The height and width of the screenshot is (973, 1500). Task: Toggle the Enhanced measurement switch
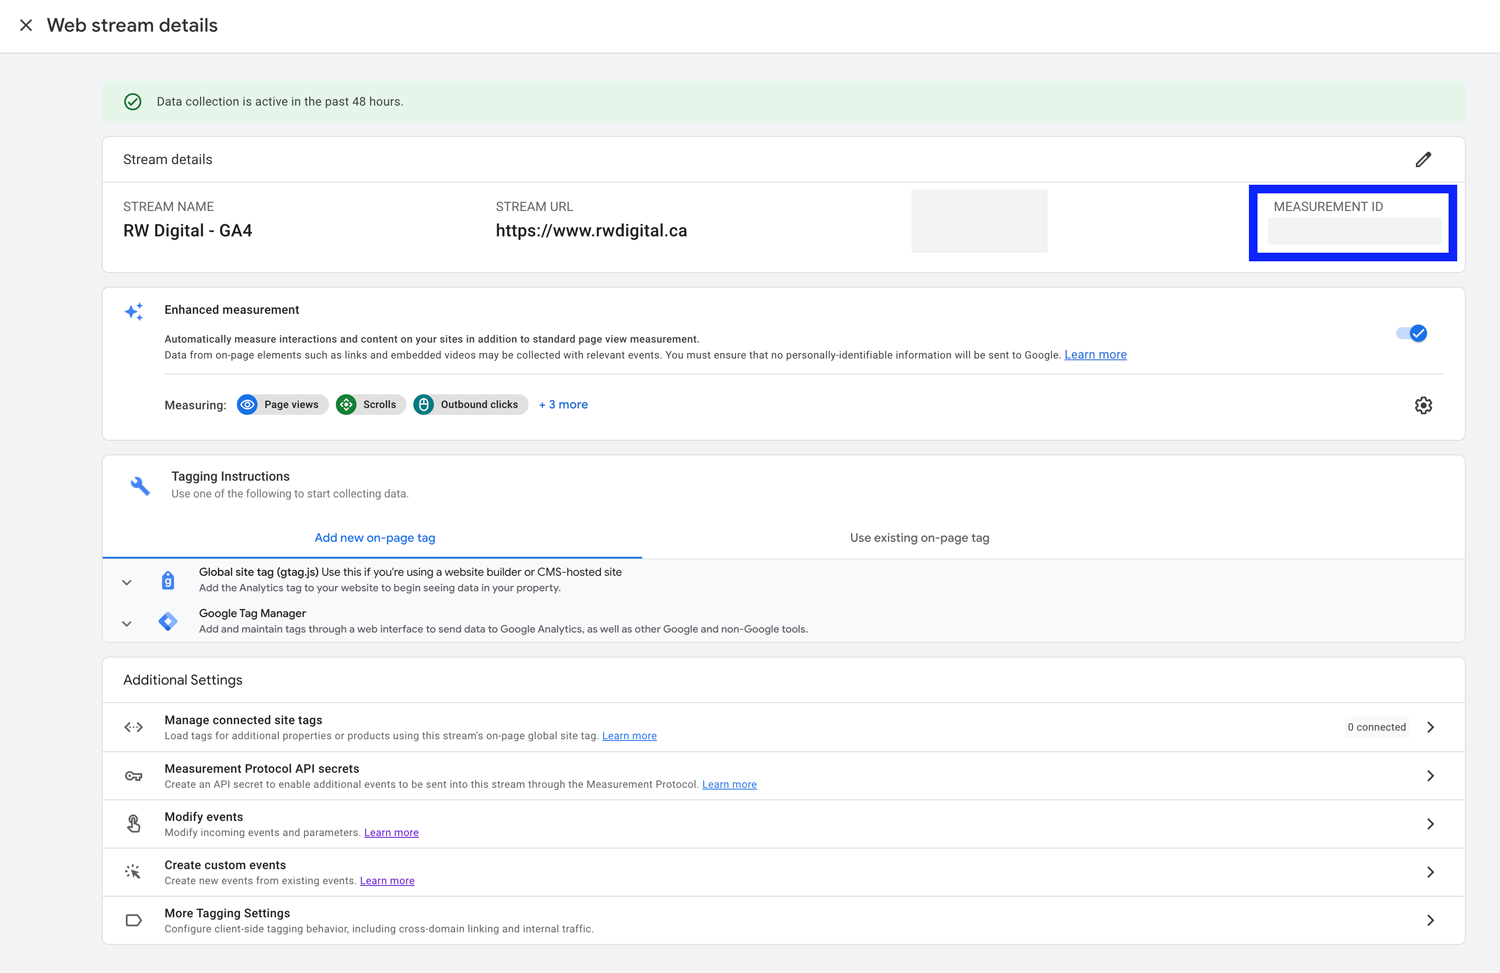tap(1412, 333)
